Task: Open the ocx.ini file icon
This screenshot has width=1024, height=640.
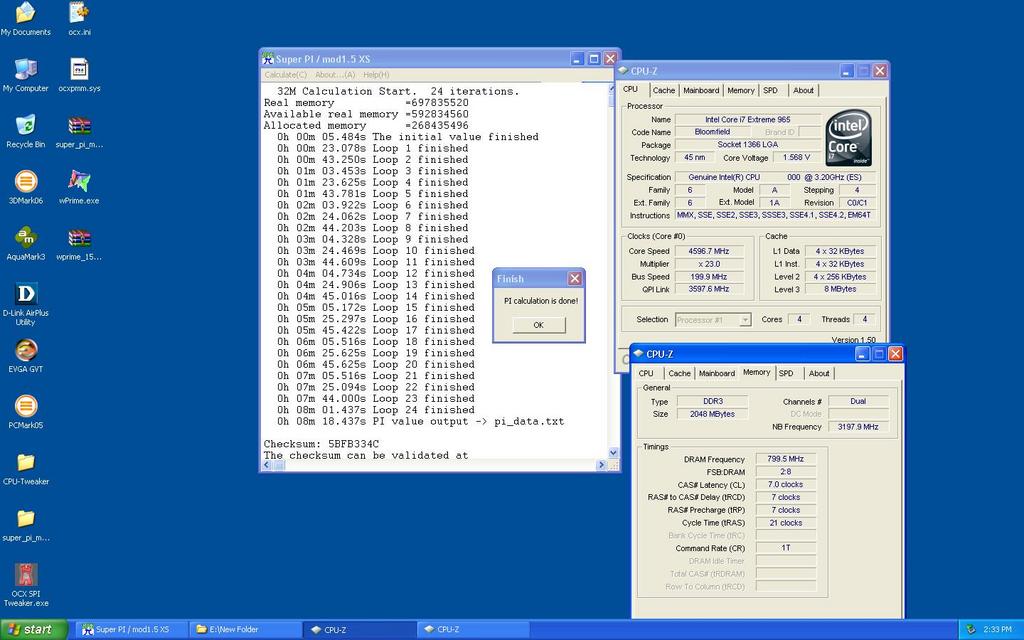Action: (x=79, y=13)
